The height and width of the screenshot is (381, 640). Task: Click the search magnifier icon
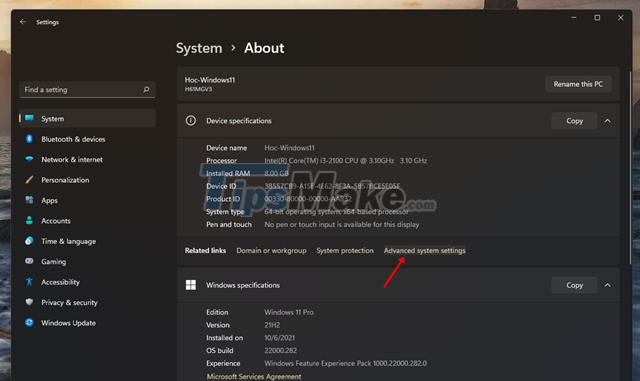[146, 89]
